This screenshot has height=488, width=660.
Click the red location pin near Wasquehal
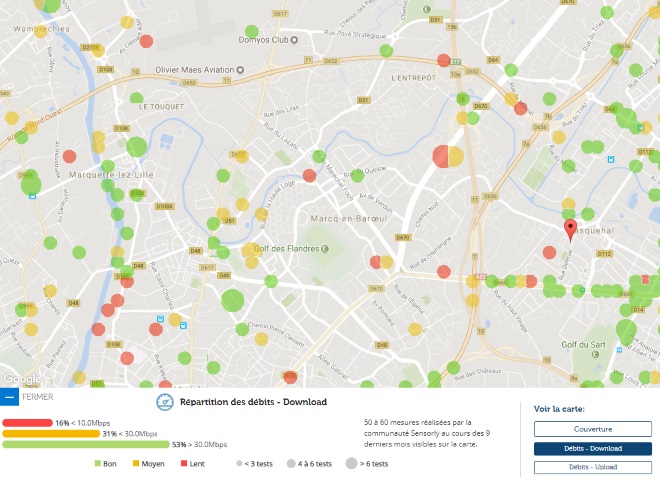click(570, 230)
